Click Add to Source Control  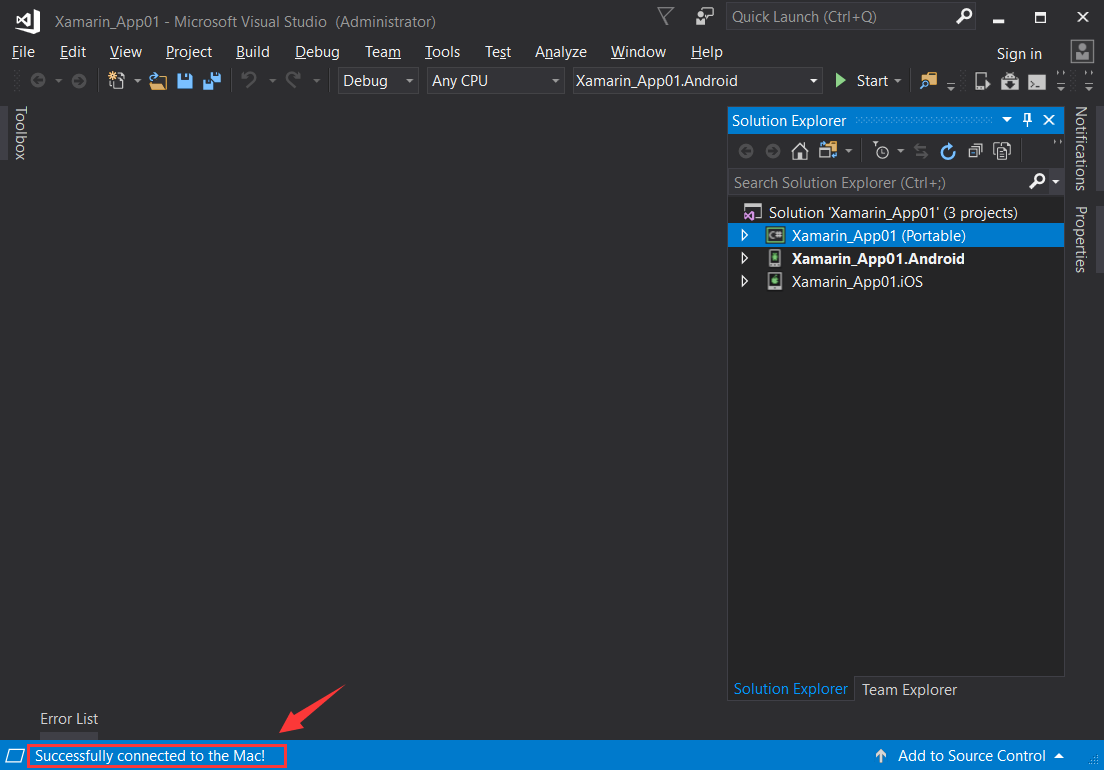coord(971,755)
